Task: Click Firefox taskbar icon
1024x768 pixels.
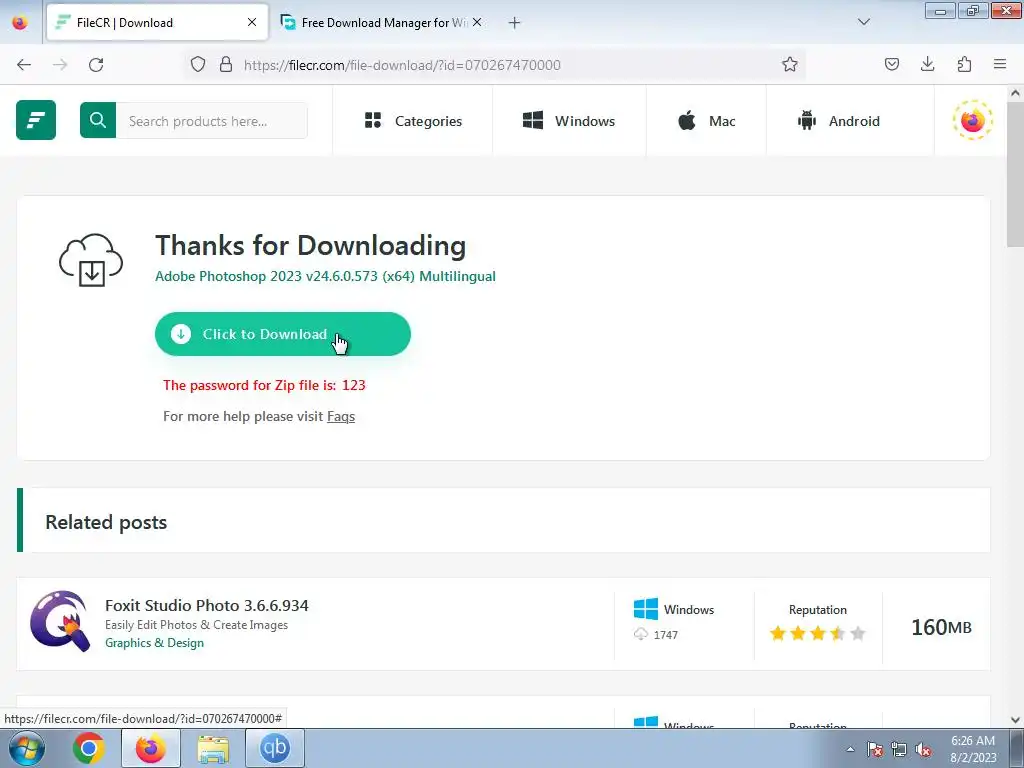Action: coord(151,748)
